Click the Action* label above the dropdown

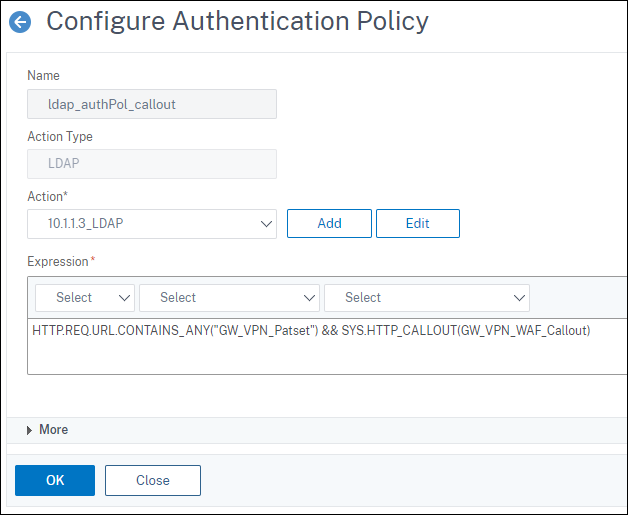(48, 196)
